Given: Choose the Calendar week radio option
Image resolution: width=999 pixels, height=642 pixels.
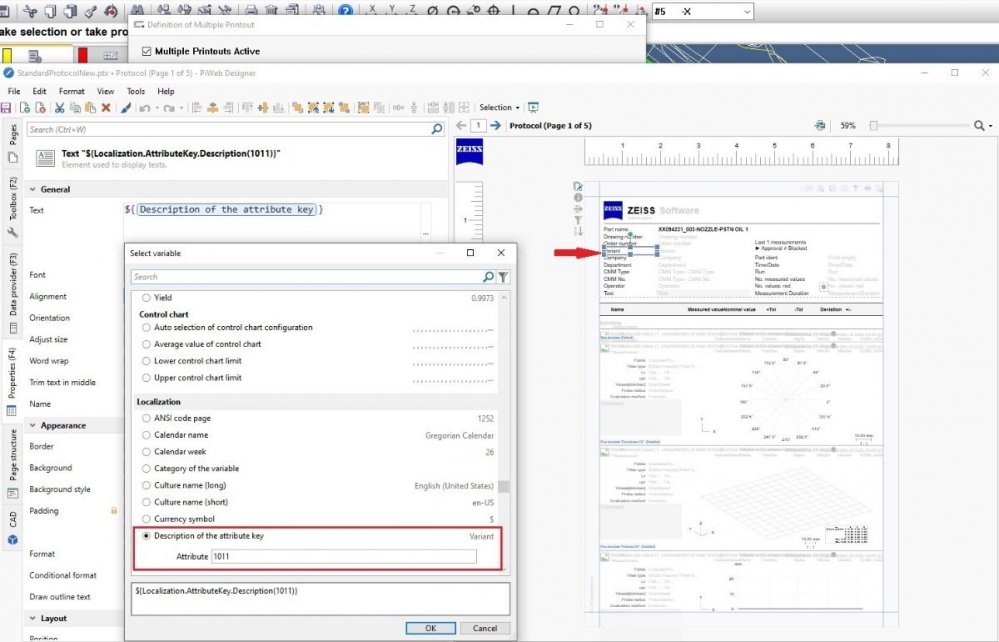Looking at the screenshot, I should tap(148, 452).
